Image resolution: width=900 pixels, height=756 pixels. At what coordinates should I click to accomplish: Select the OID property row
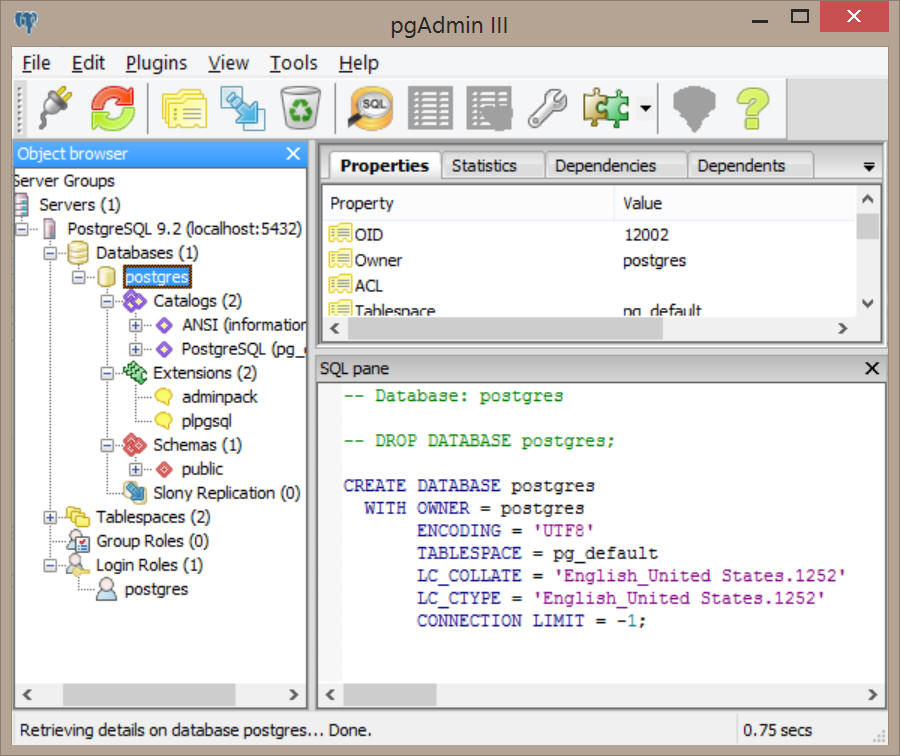pos(590,235)
